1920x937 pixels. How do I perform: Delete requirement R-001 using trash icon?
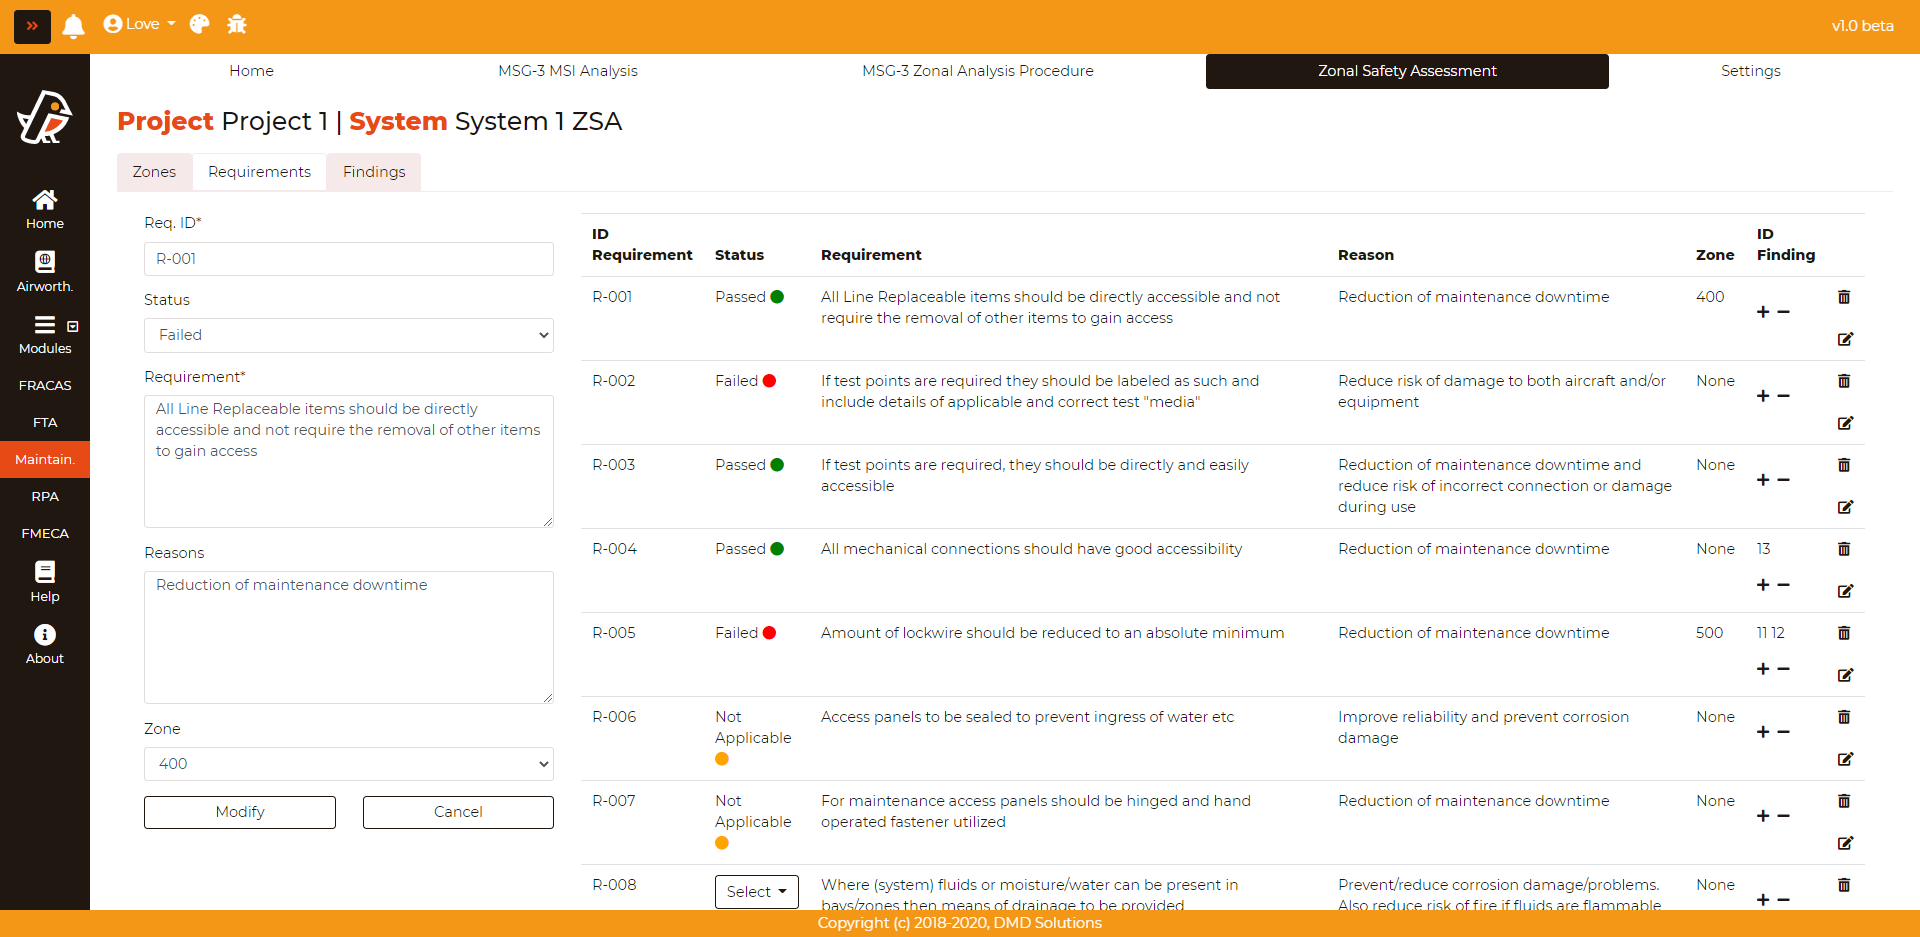1844,297
